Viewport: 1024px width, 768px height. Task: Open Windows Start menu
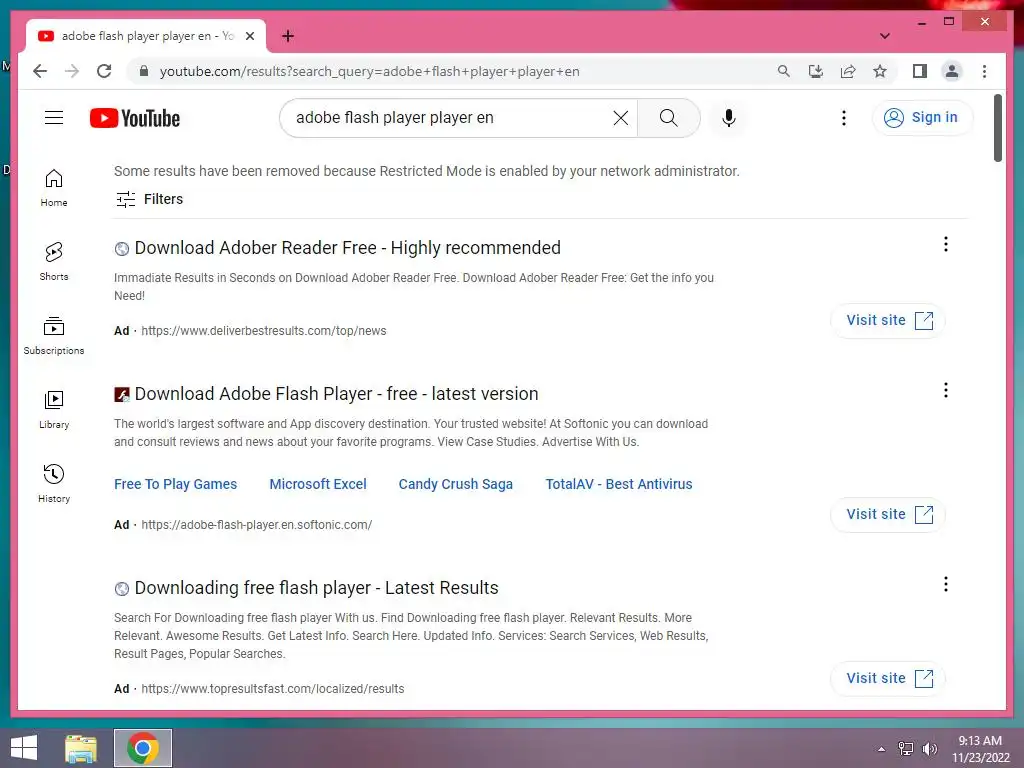[x=24, y=748]
